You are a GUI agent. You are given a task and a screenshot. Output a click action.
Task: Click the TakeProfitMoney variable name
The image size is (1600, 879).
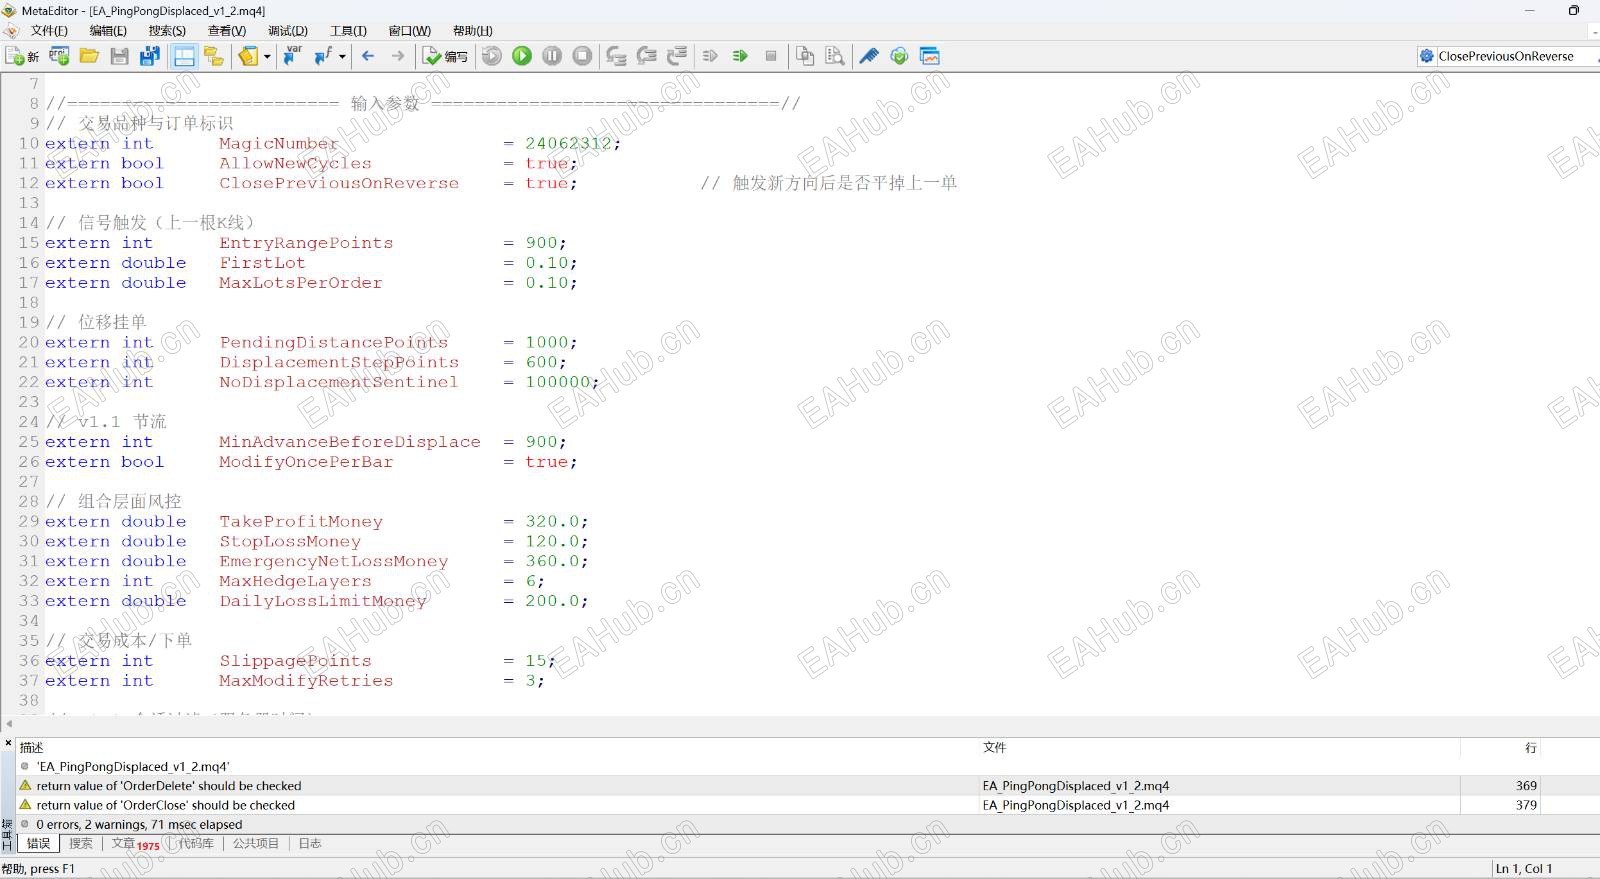pyautogui.click(x=301, y=521)
